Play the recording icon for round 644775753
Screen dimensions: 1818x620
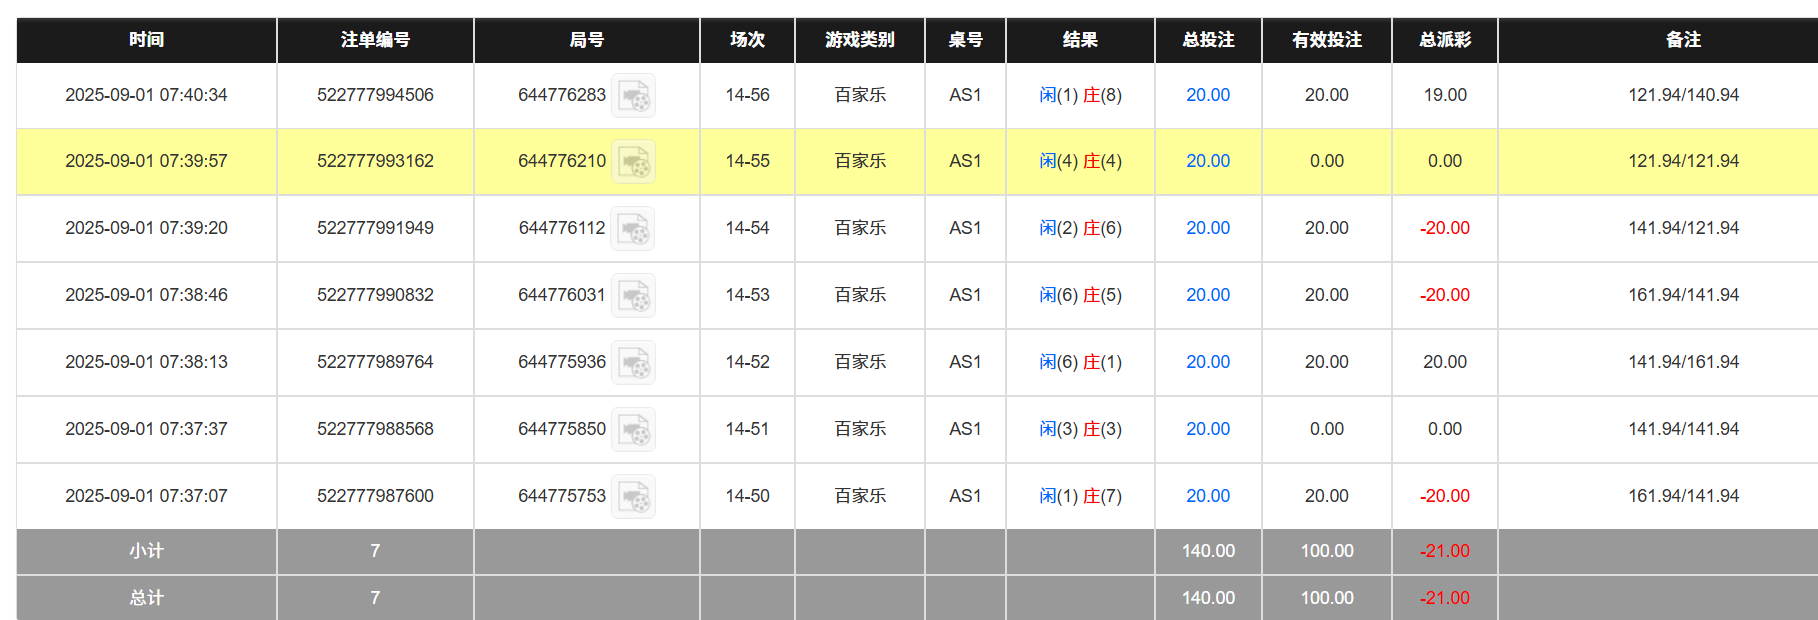(x=634, y=496)
